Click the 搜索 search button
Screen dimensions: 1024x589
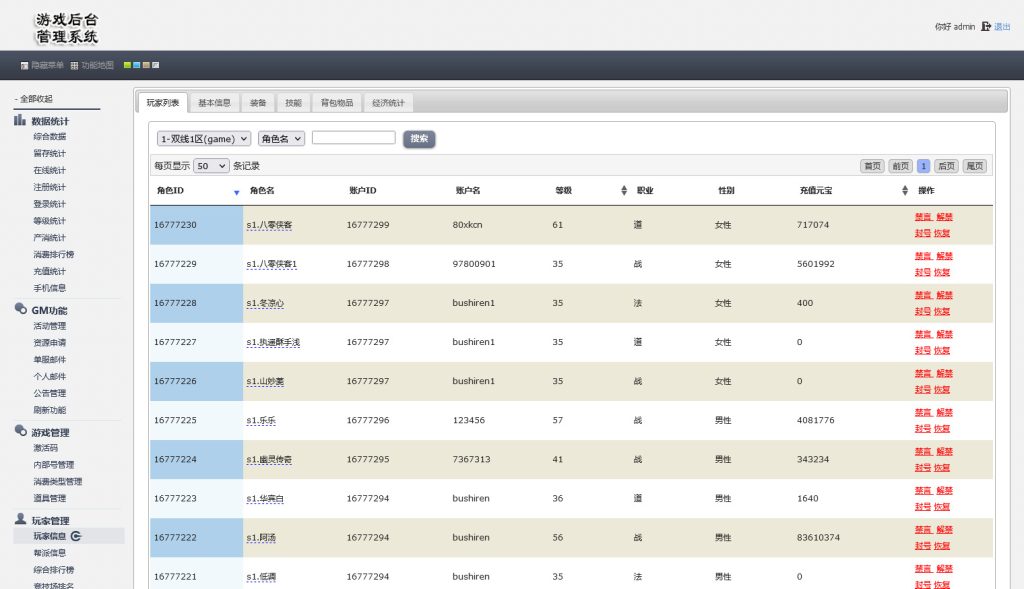click(x=419, y=138)
